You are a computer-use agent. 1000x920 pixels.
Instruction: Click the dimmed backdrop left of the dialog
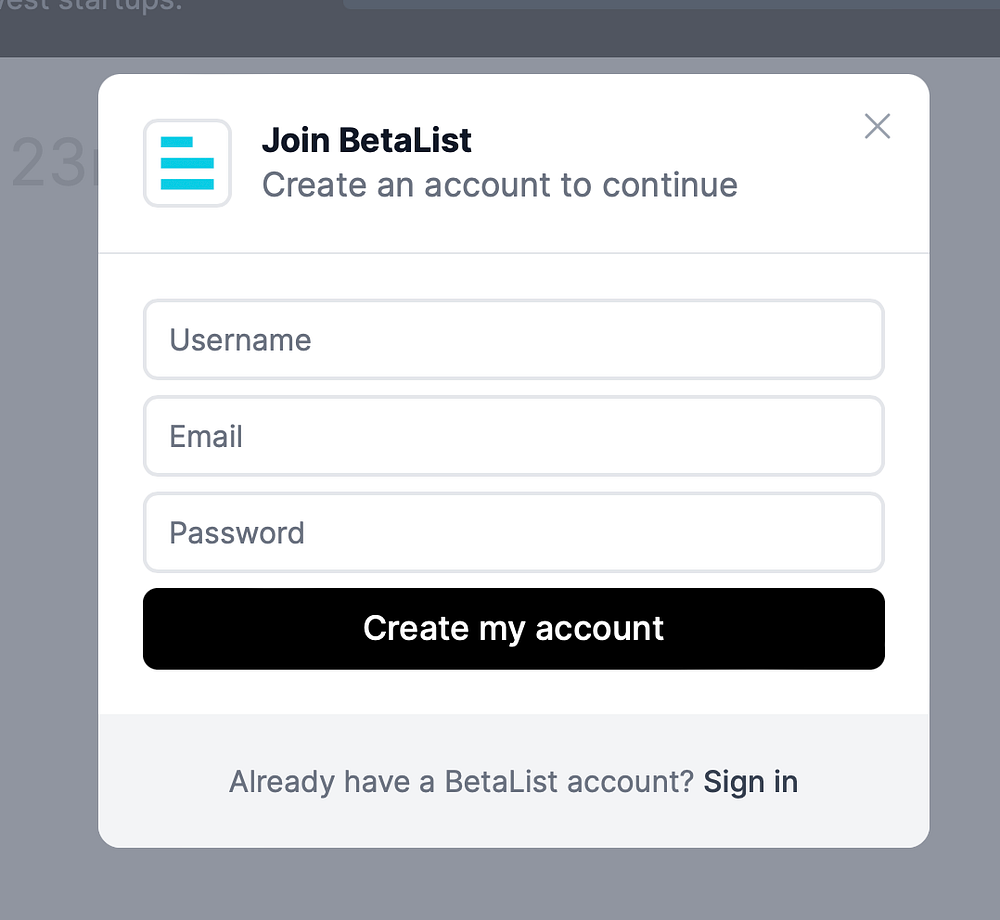[x=48, y=500]
